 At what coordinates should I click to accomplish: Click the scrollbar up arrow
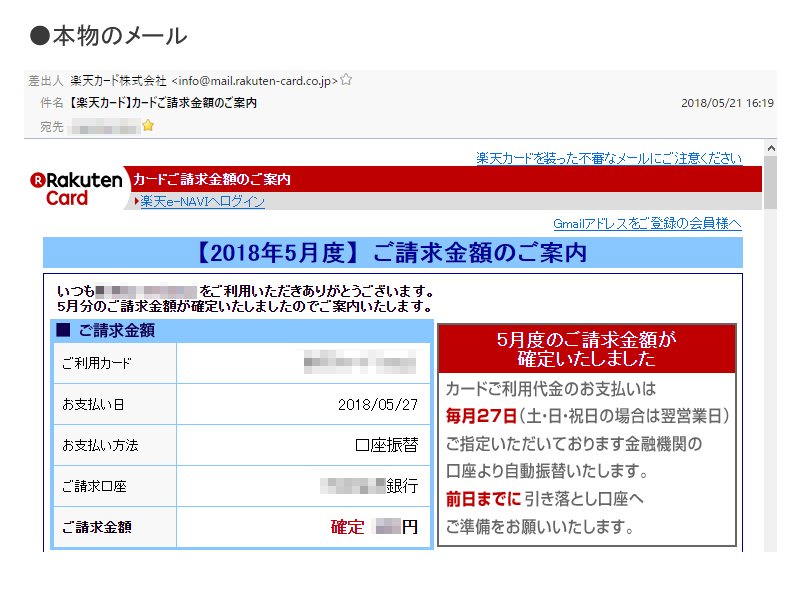tap(770, 148)
